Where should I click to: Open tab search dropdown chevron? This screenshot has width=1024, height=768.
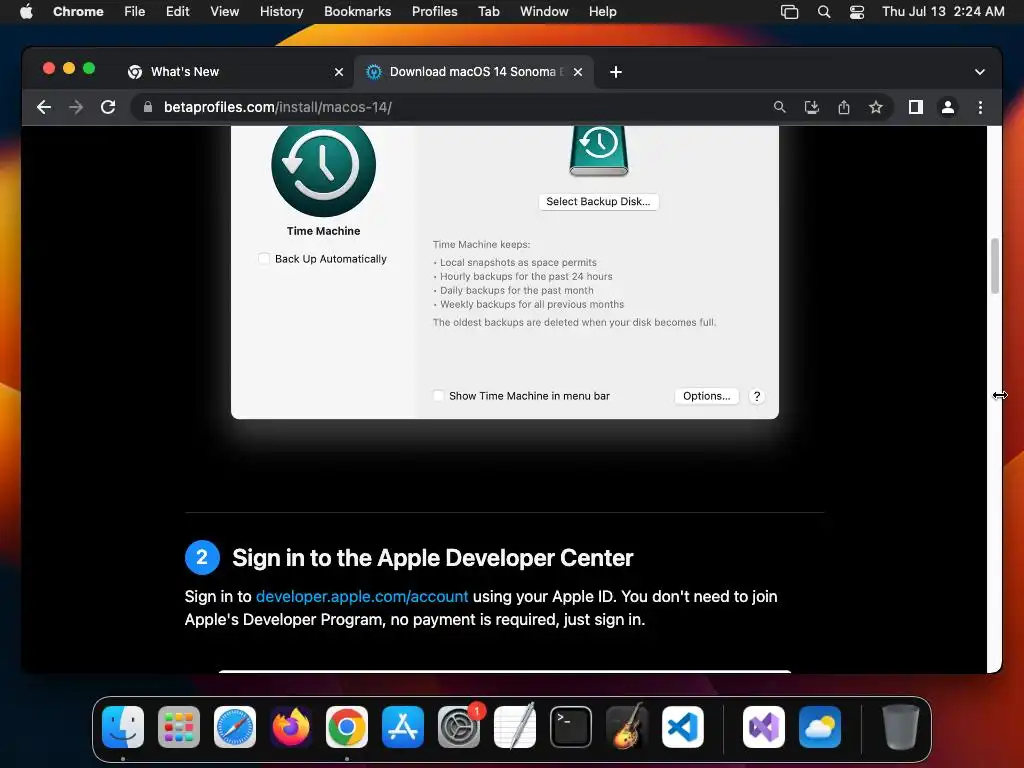(x=980, y=72)
